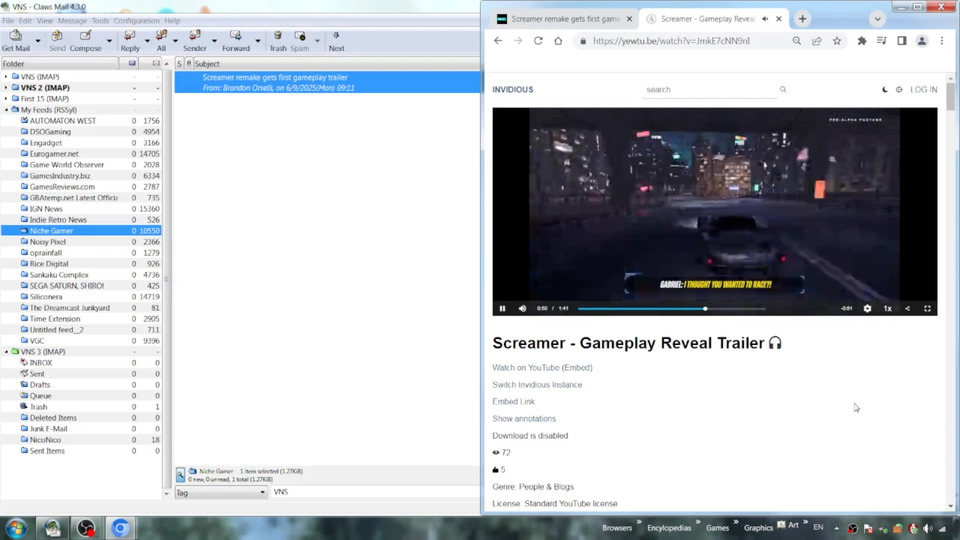This screenshot has height=540, width=960.
Task: Open Get Mail dropdown arrow
Action: pyautogui.click(x=37, y=41)
